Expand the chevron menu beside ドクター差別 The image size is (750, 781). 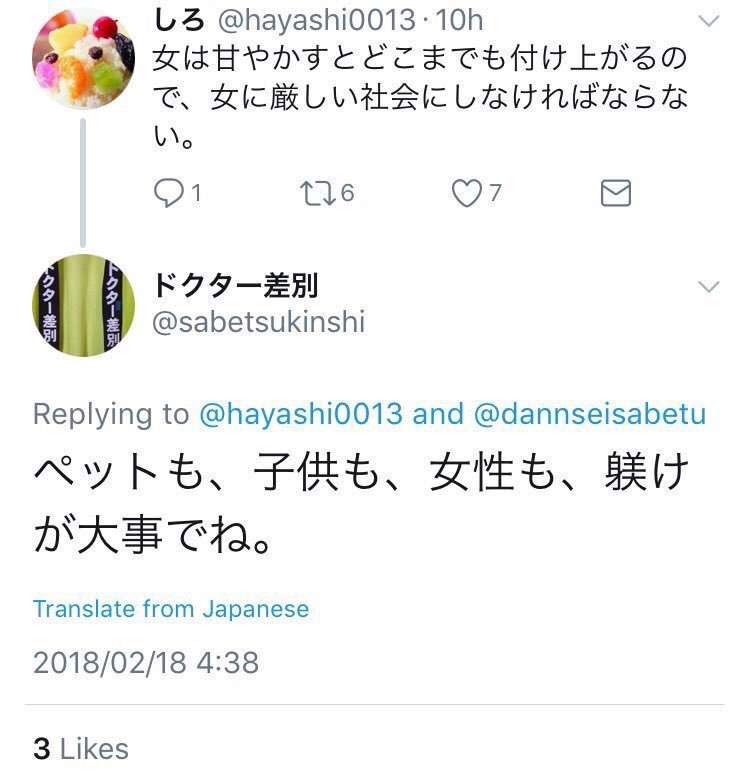(709, 286)
